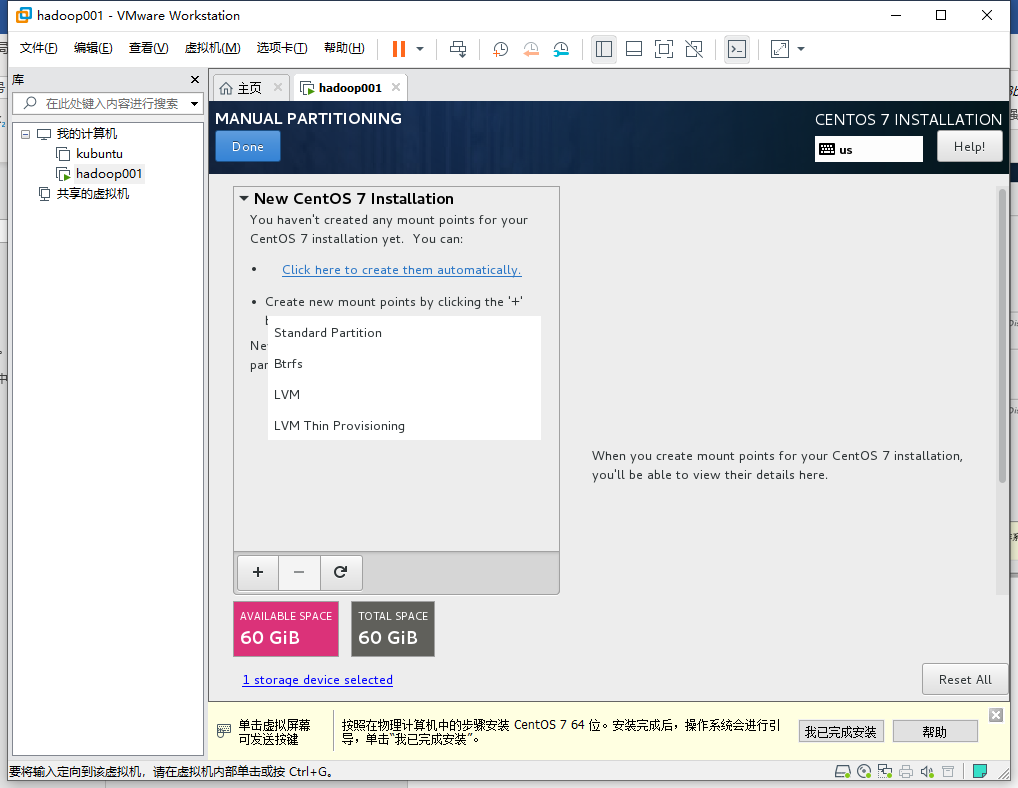
Task: Open the 1 storage device selected link
Action: [317, 680]
